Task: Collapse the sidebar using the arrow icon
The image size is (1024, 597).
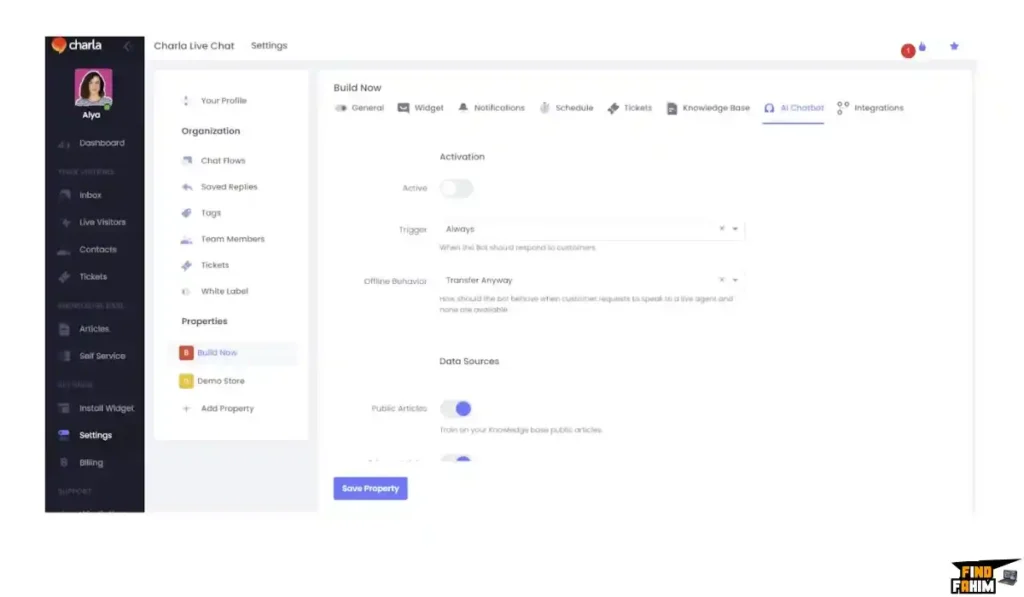Action: click(128, 46)
